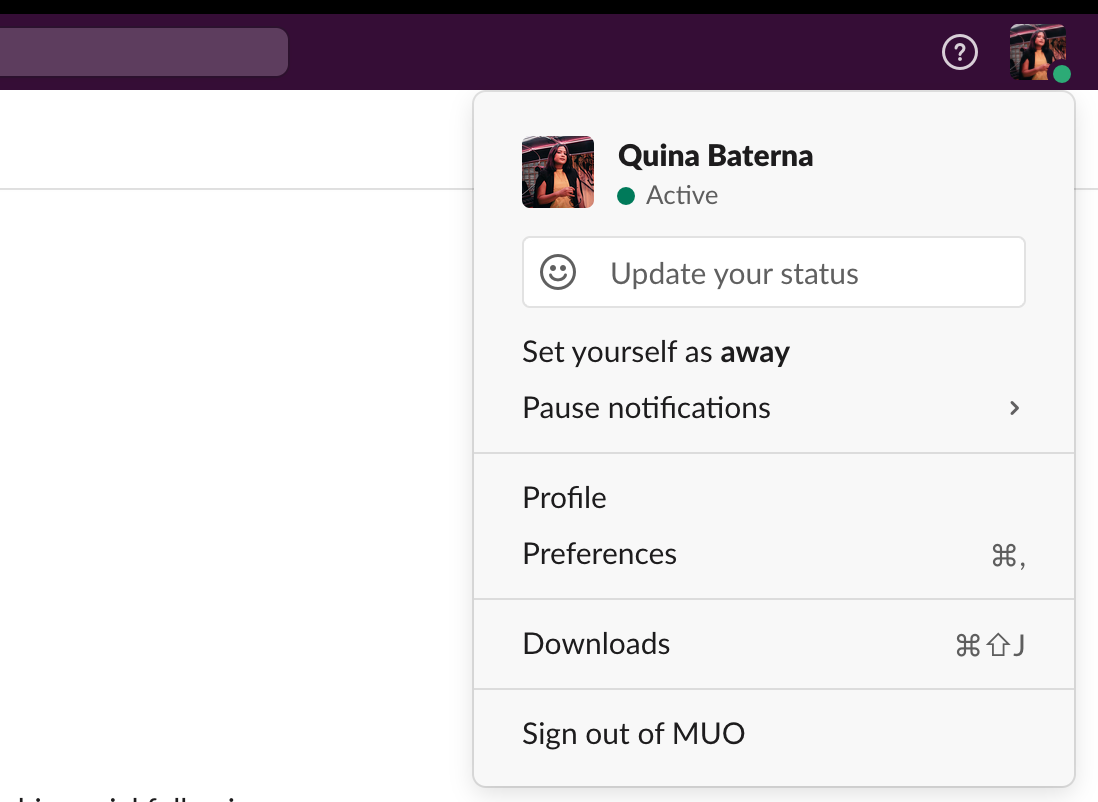
Task: Click the Quina Baterna name heading
Action: coord(715,156)
